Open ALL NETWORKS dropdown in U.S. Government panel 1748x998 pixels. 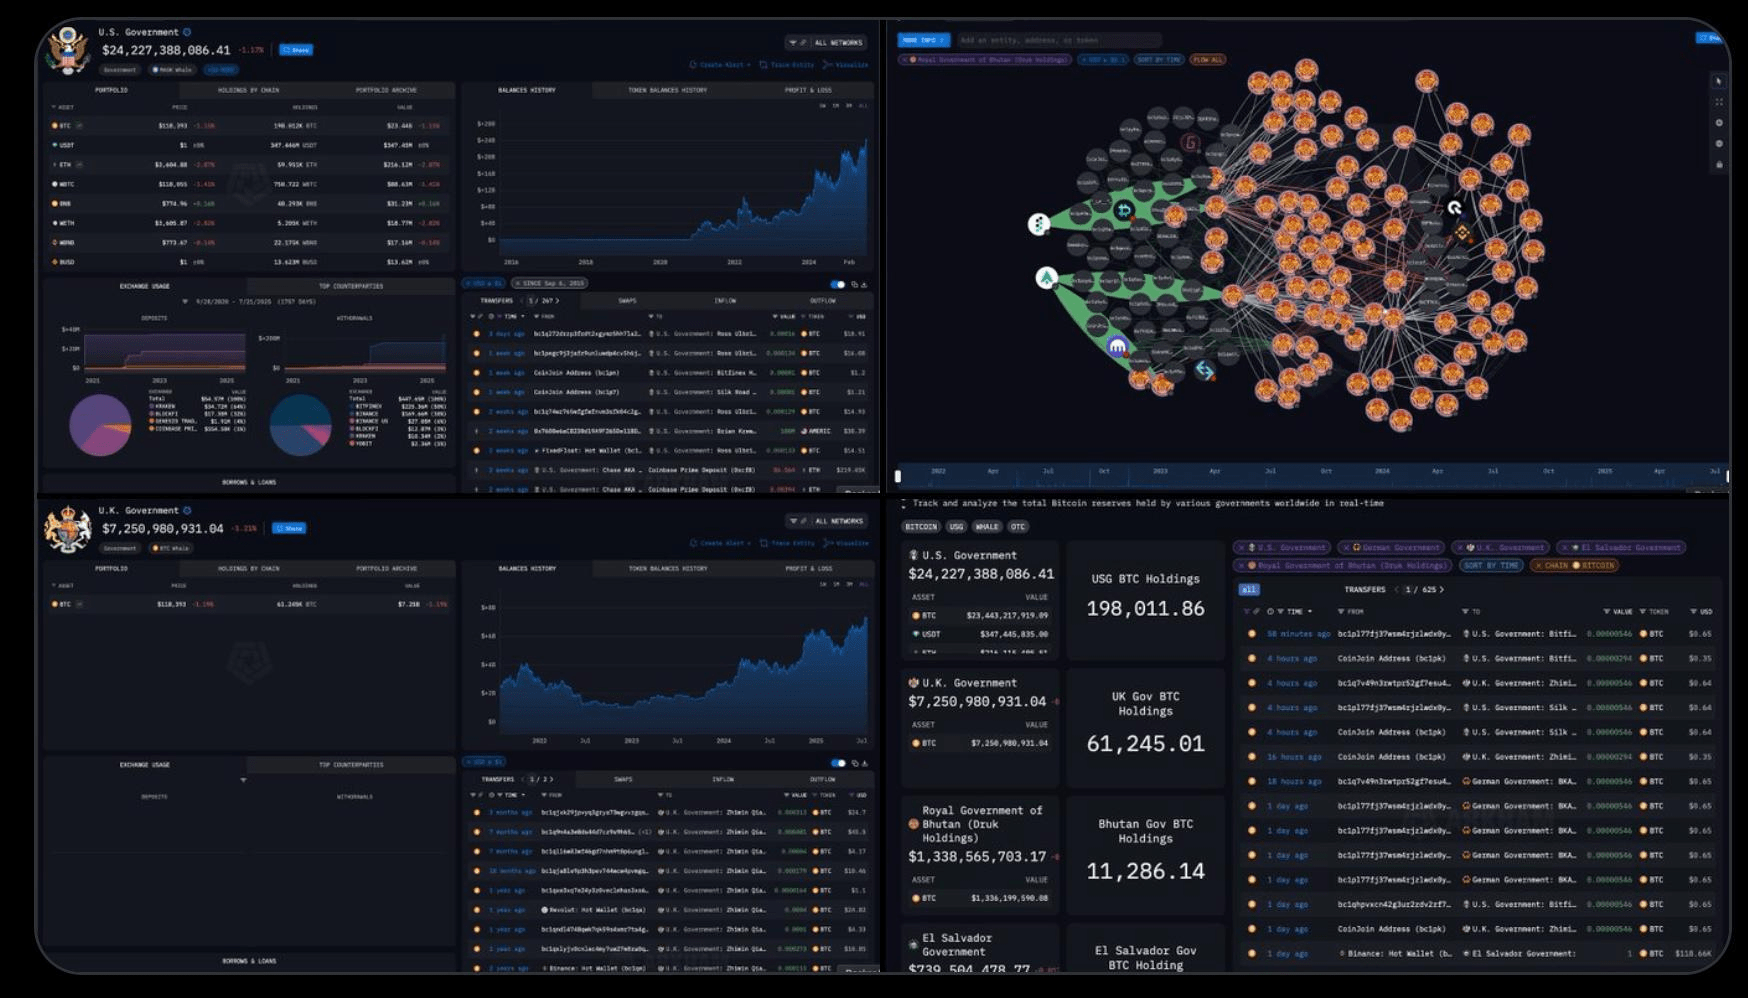tap(826, 43)
